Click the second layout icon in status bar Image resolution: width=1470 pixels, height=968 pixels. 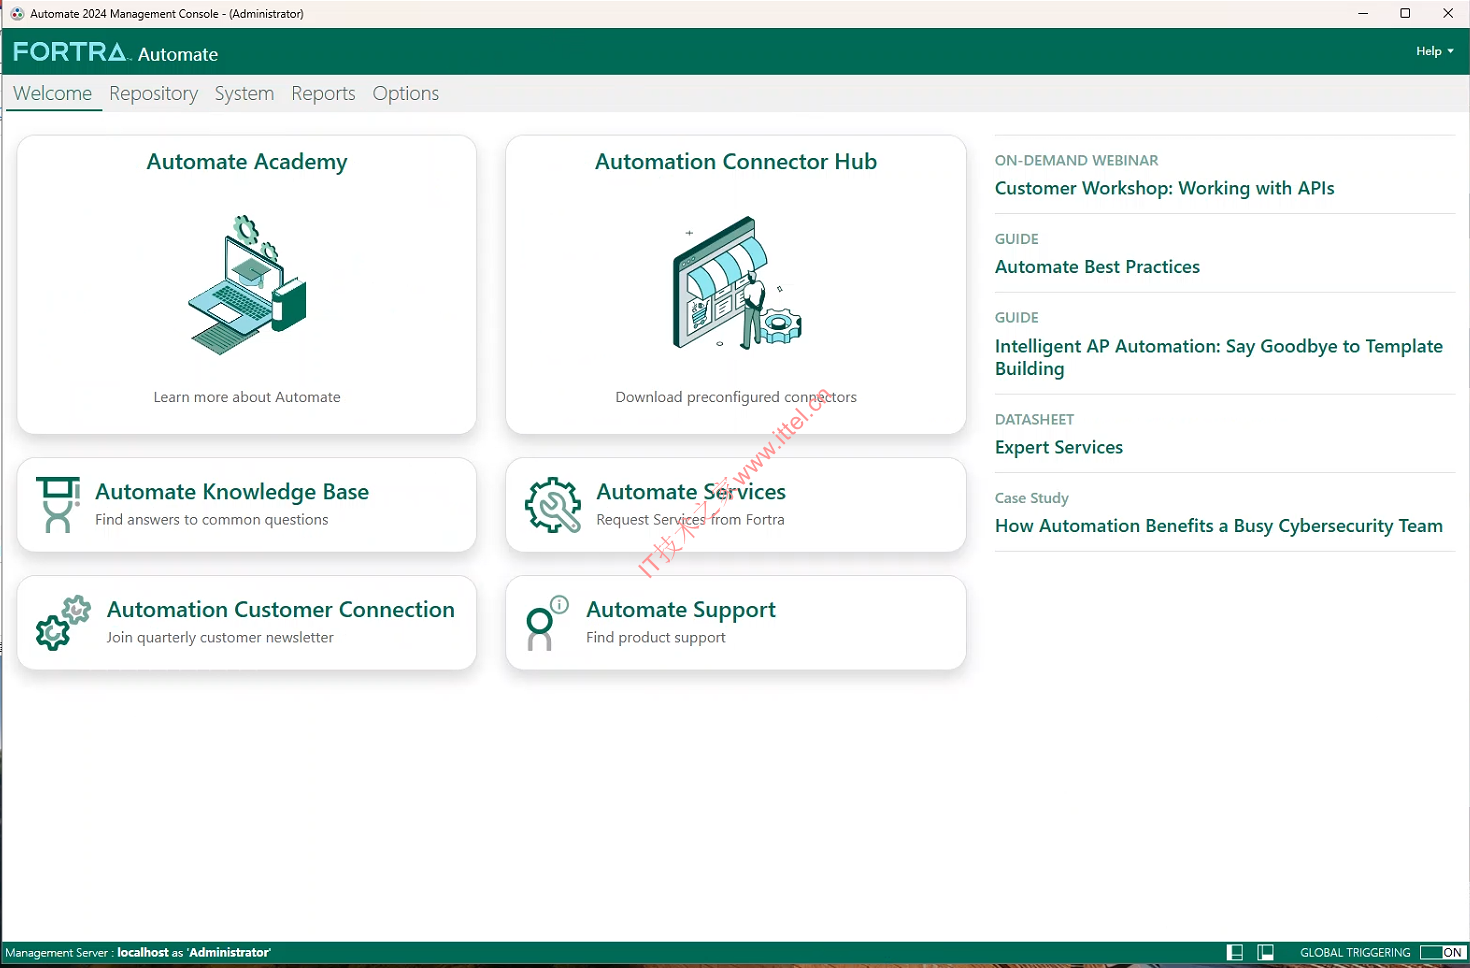(1266, 952)
